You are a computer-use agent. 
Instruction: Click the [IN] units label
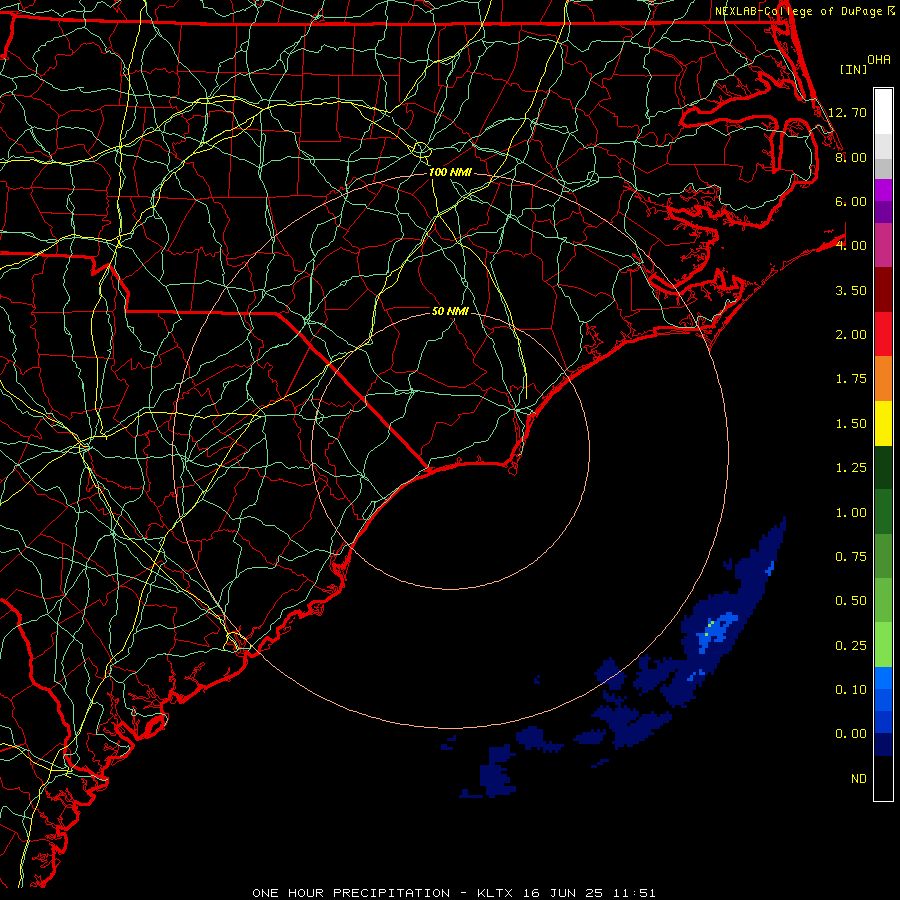coord(853,69)
